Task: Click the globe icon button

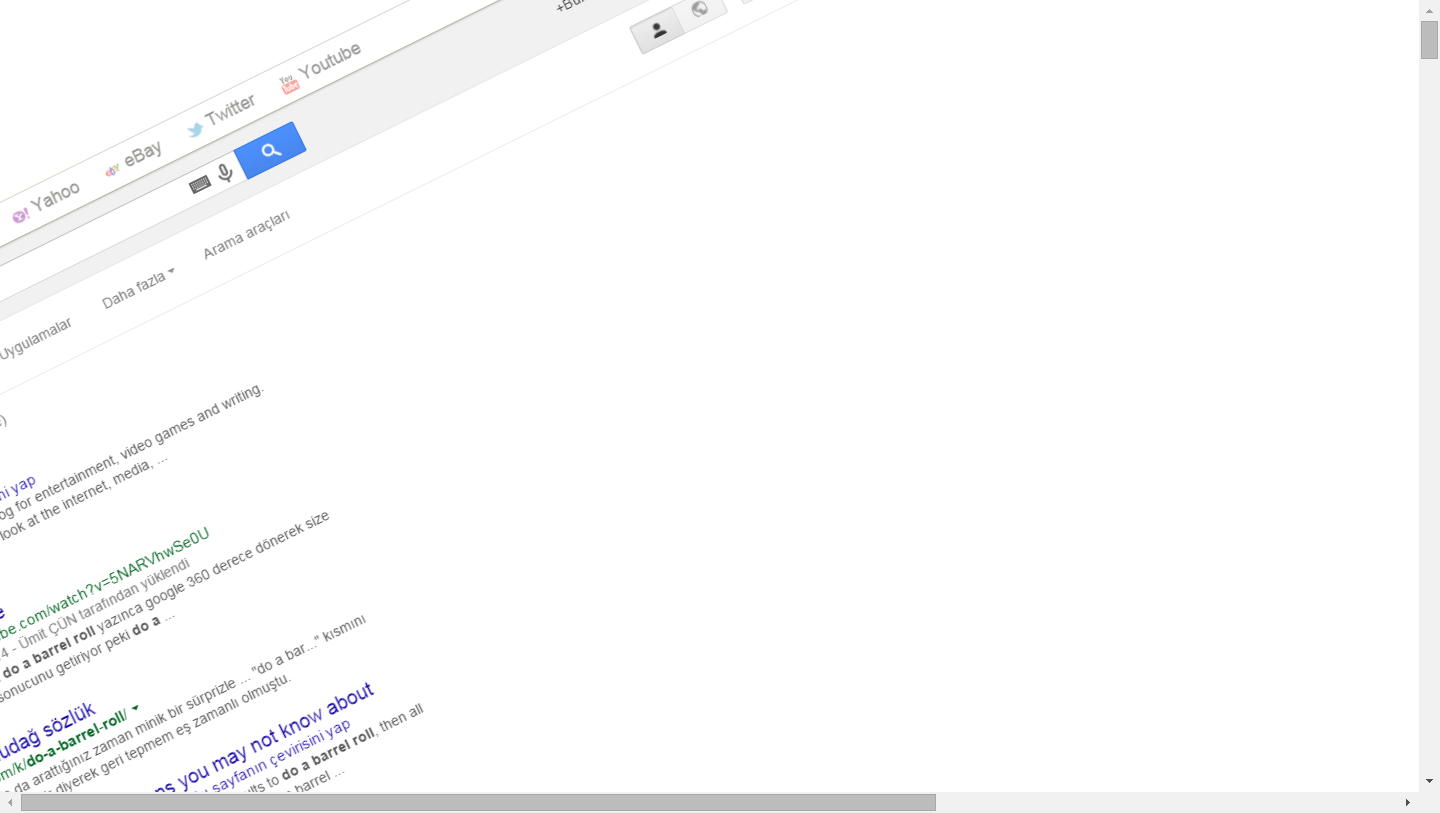Action: [x=700, y=10]
